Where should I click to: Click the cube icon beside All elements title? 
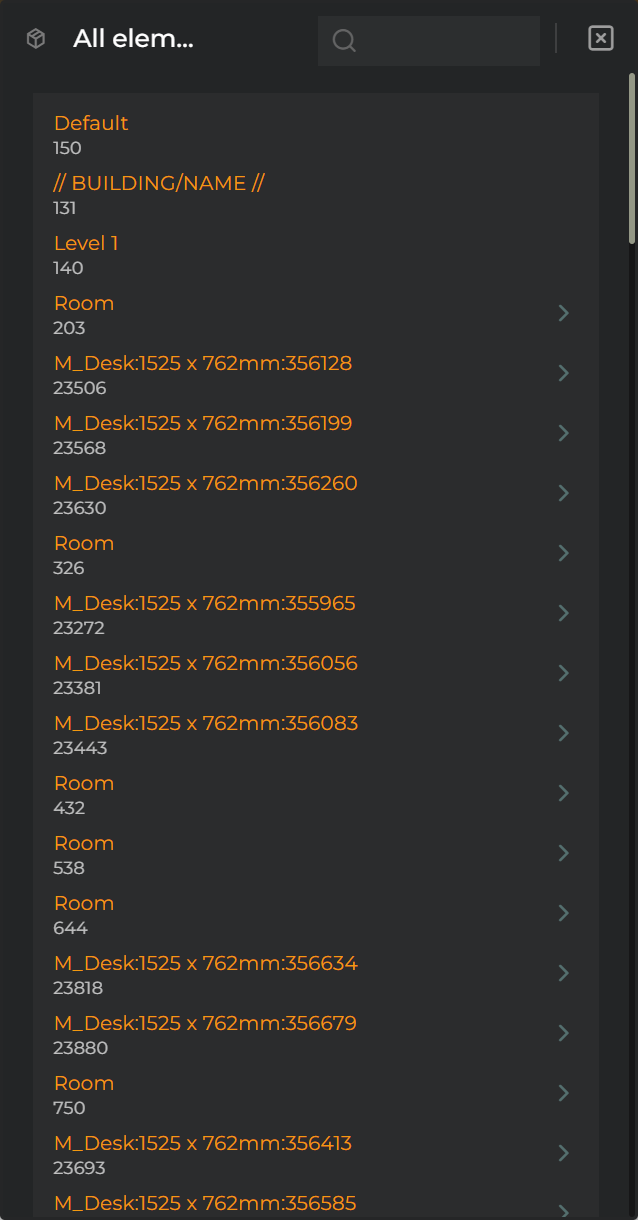pos(36,39)
